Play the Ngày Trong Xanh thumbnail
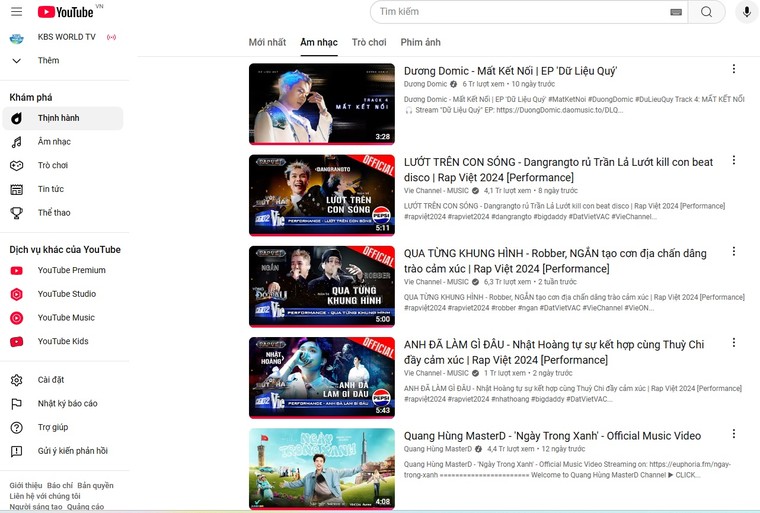760x513 pixels. coord(322,468)
